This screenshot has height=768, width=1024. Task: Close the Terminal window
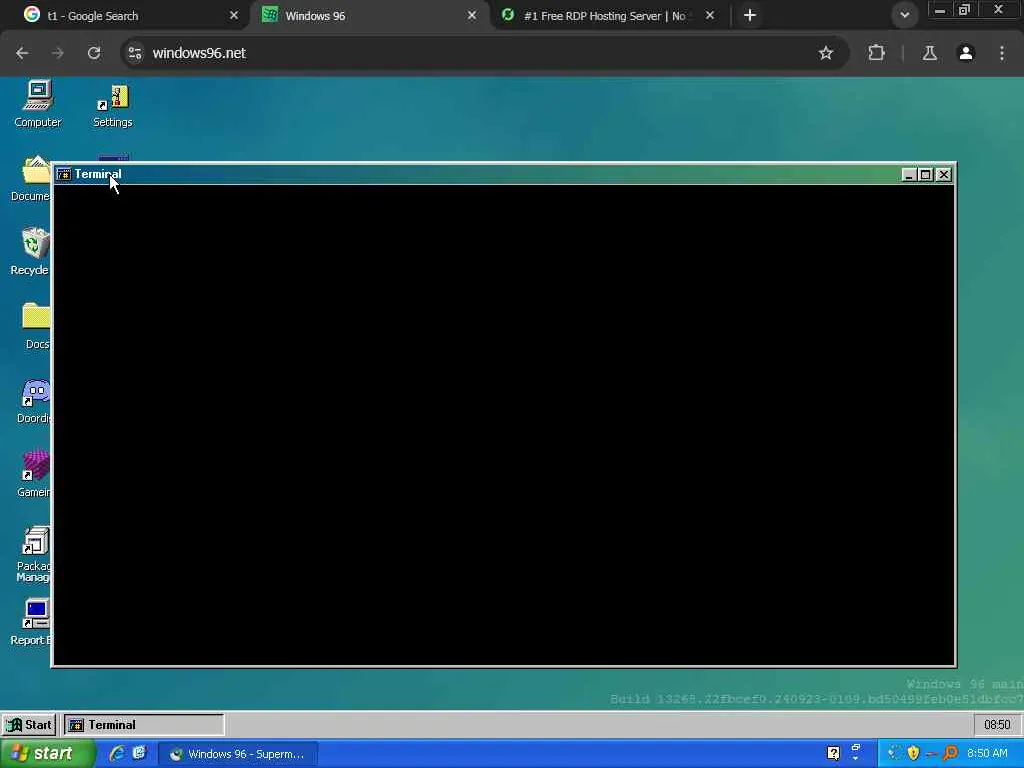click(x=944, y=174)
